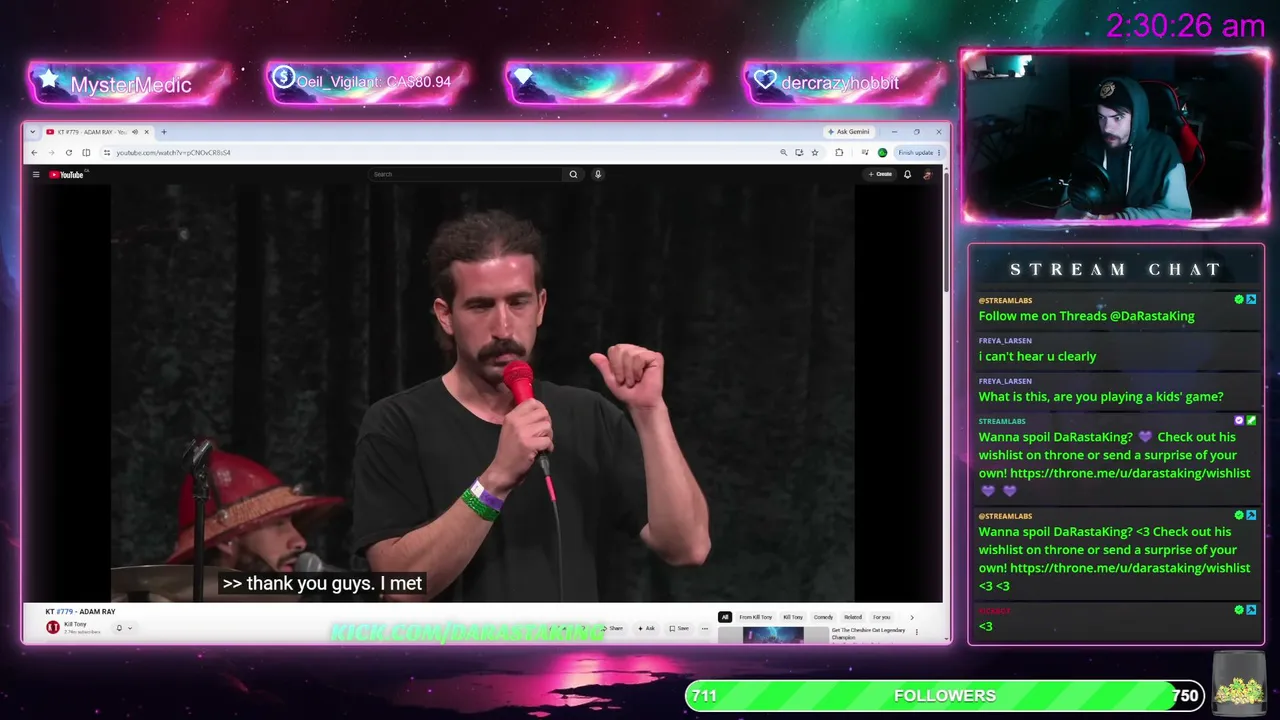Close the KT #779 browser tab

(147, 132)
